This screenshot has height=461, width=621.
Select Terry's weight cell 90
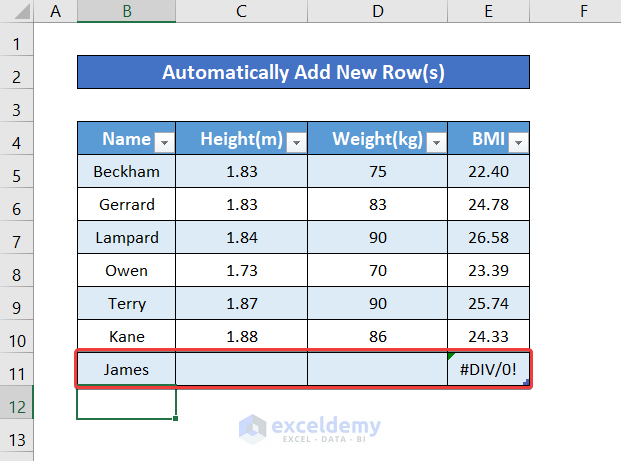(378, 303)
